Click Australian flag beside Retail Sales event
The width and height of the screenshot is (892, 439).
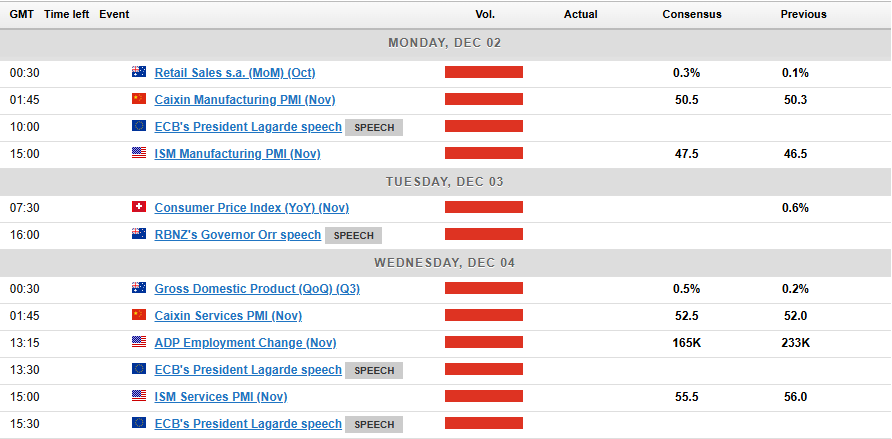pyautogui.click(x=138, y=73)
